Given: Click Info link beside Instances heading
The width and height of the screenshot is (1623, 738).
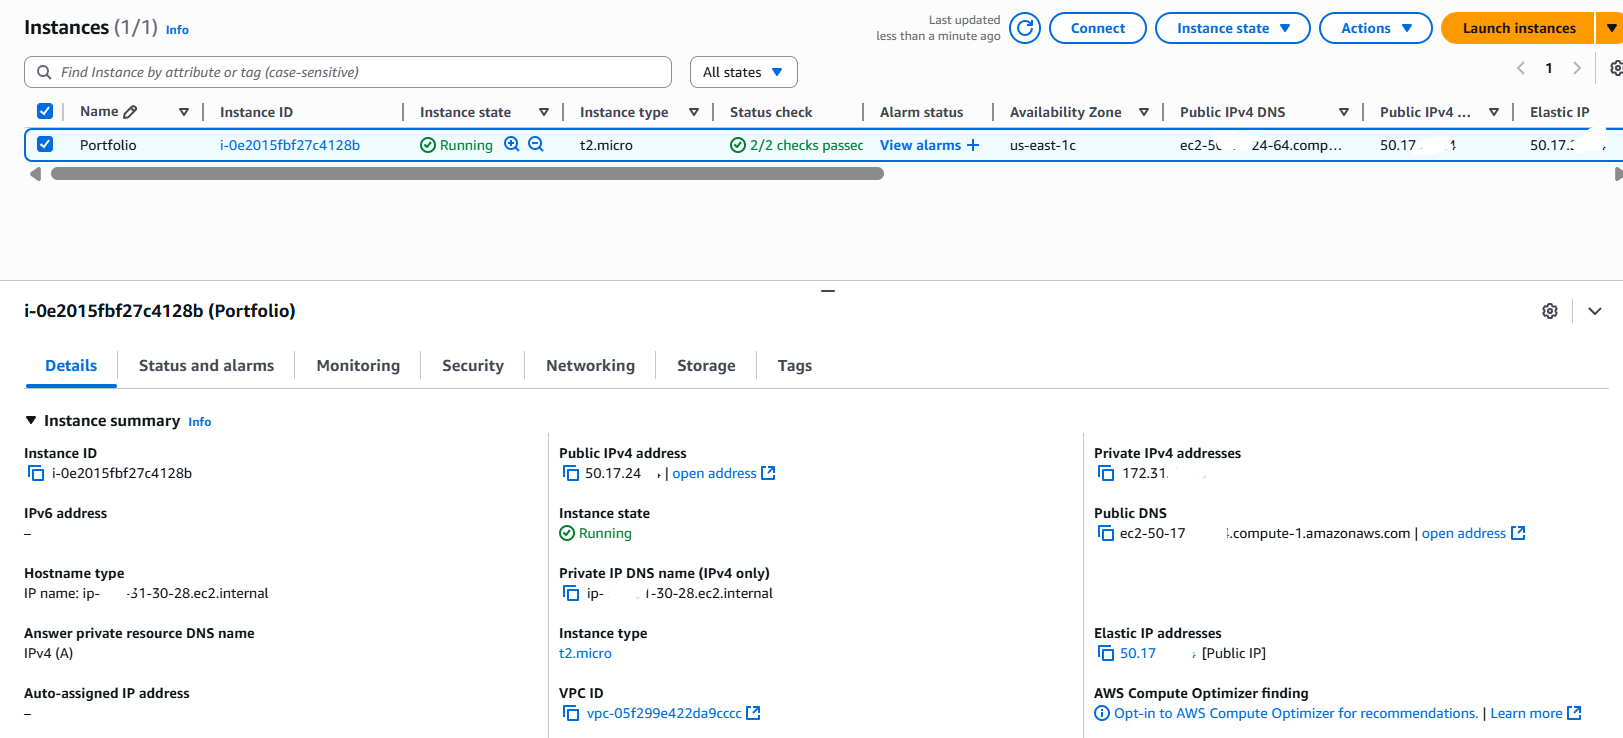Looking at the screenshot, I should [177, 30].
